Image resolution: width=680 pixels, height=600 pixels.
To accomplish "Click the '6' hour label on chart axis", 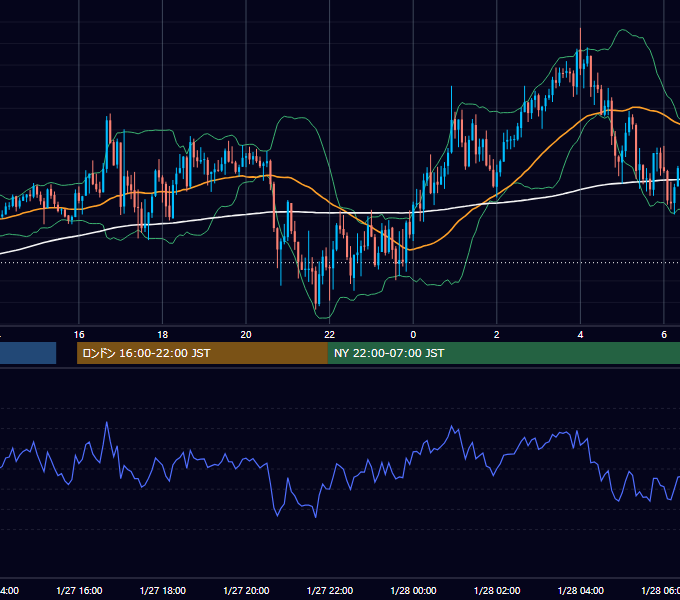I will coord(664,335).
